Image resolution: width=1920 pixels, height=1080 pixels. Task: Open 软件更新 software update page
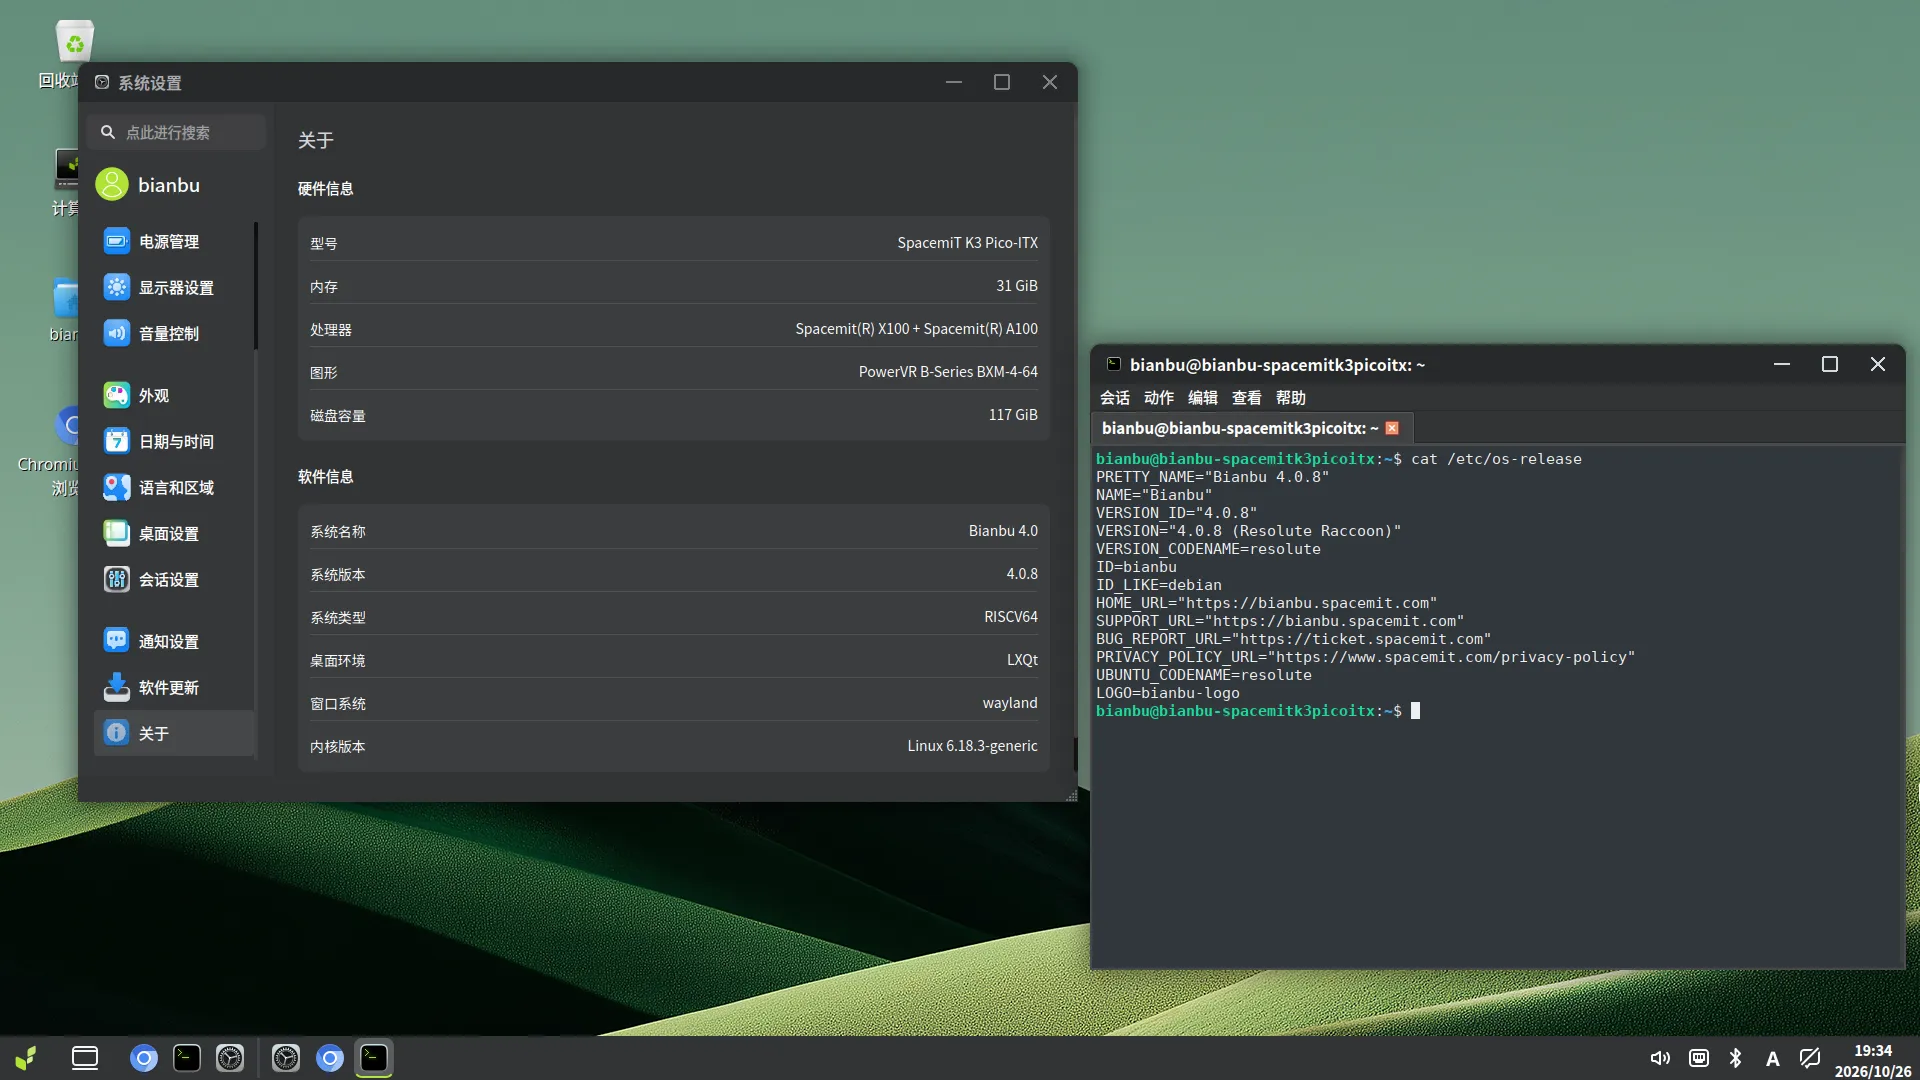coord(174,688)
